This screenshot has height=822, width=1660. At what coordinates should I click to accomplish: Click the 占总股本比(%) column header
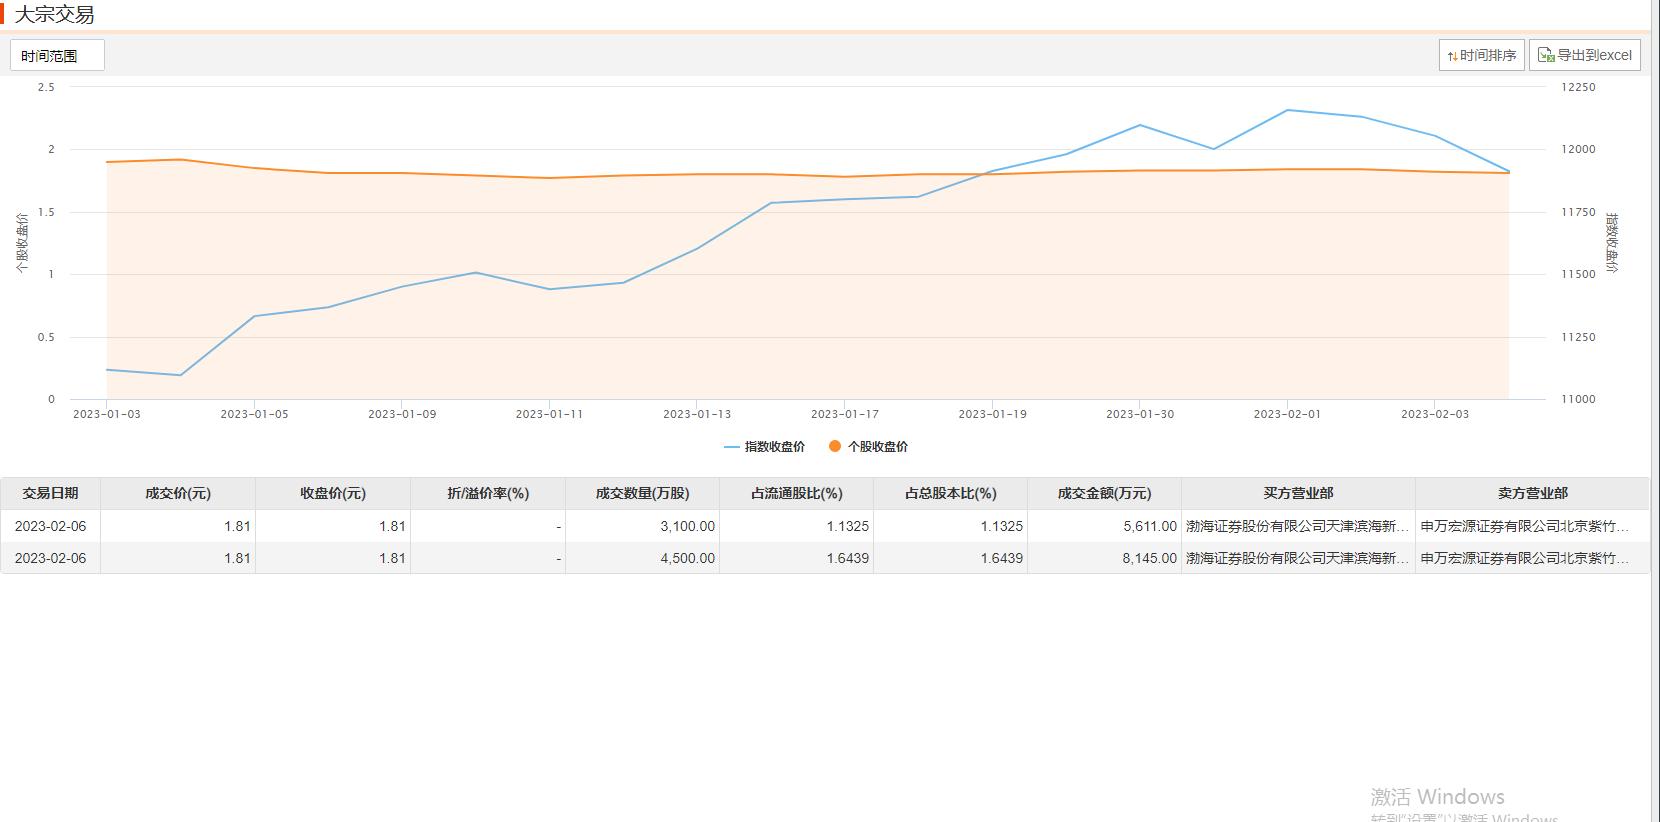[950, 493]
